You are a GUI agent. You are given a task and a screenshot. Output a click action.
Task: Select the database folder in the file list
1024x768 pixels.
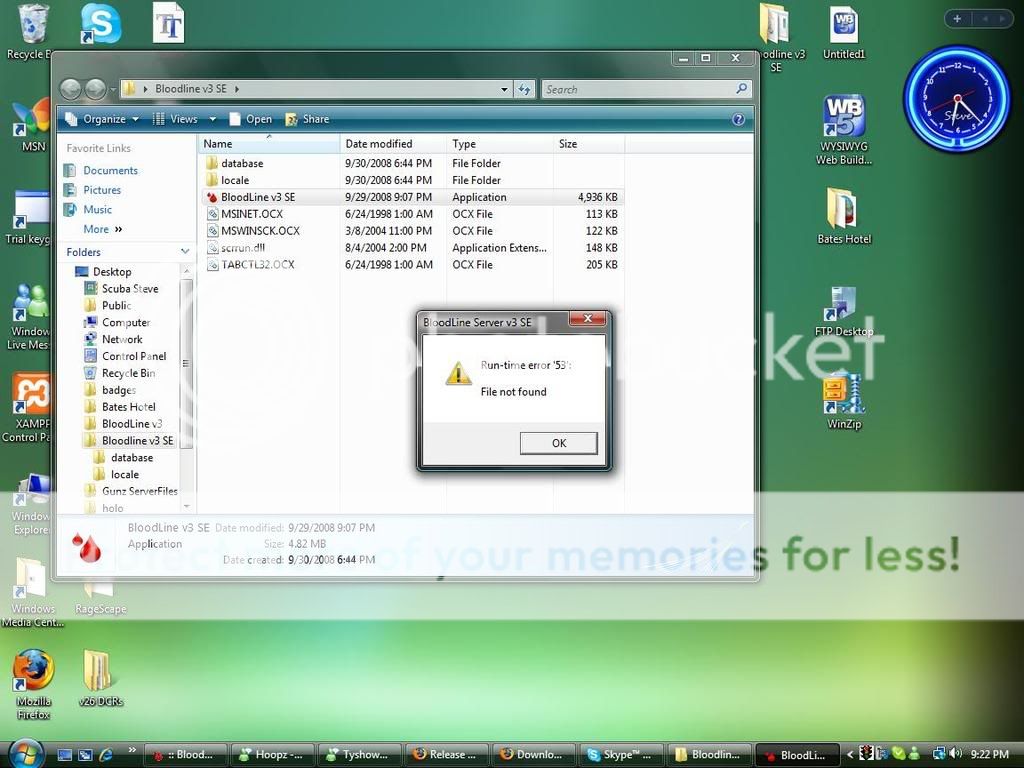[x=411, y=163]
